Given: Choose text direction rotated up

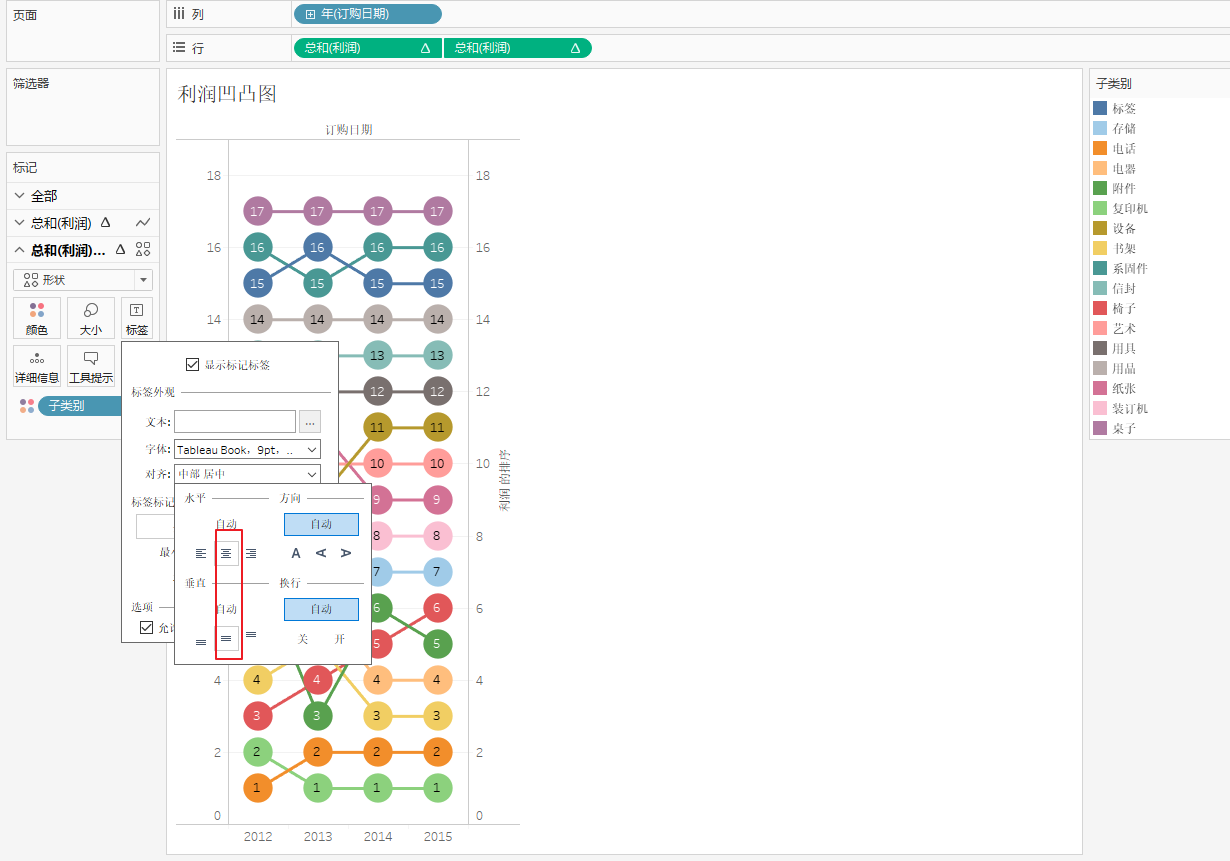Looking at the screenshot, I should pyautogui.click(x=321, y=553).
